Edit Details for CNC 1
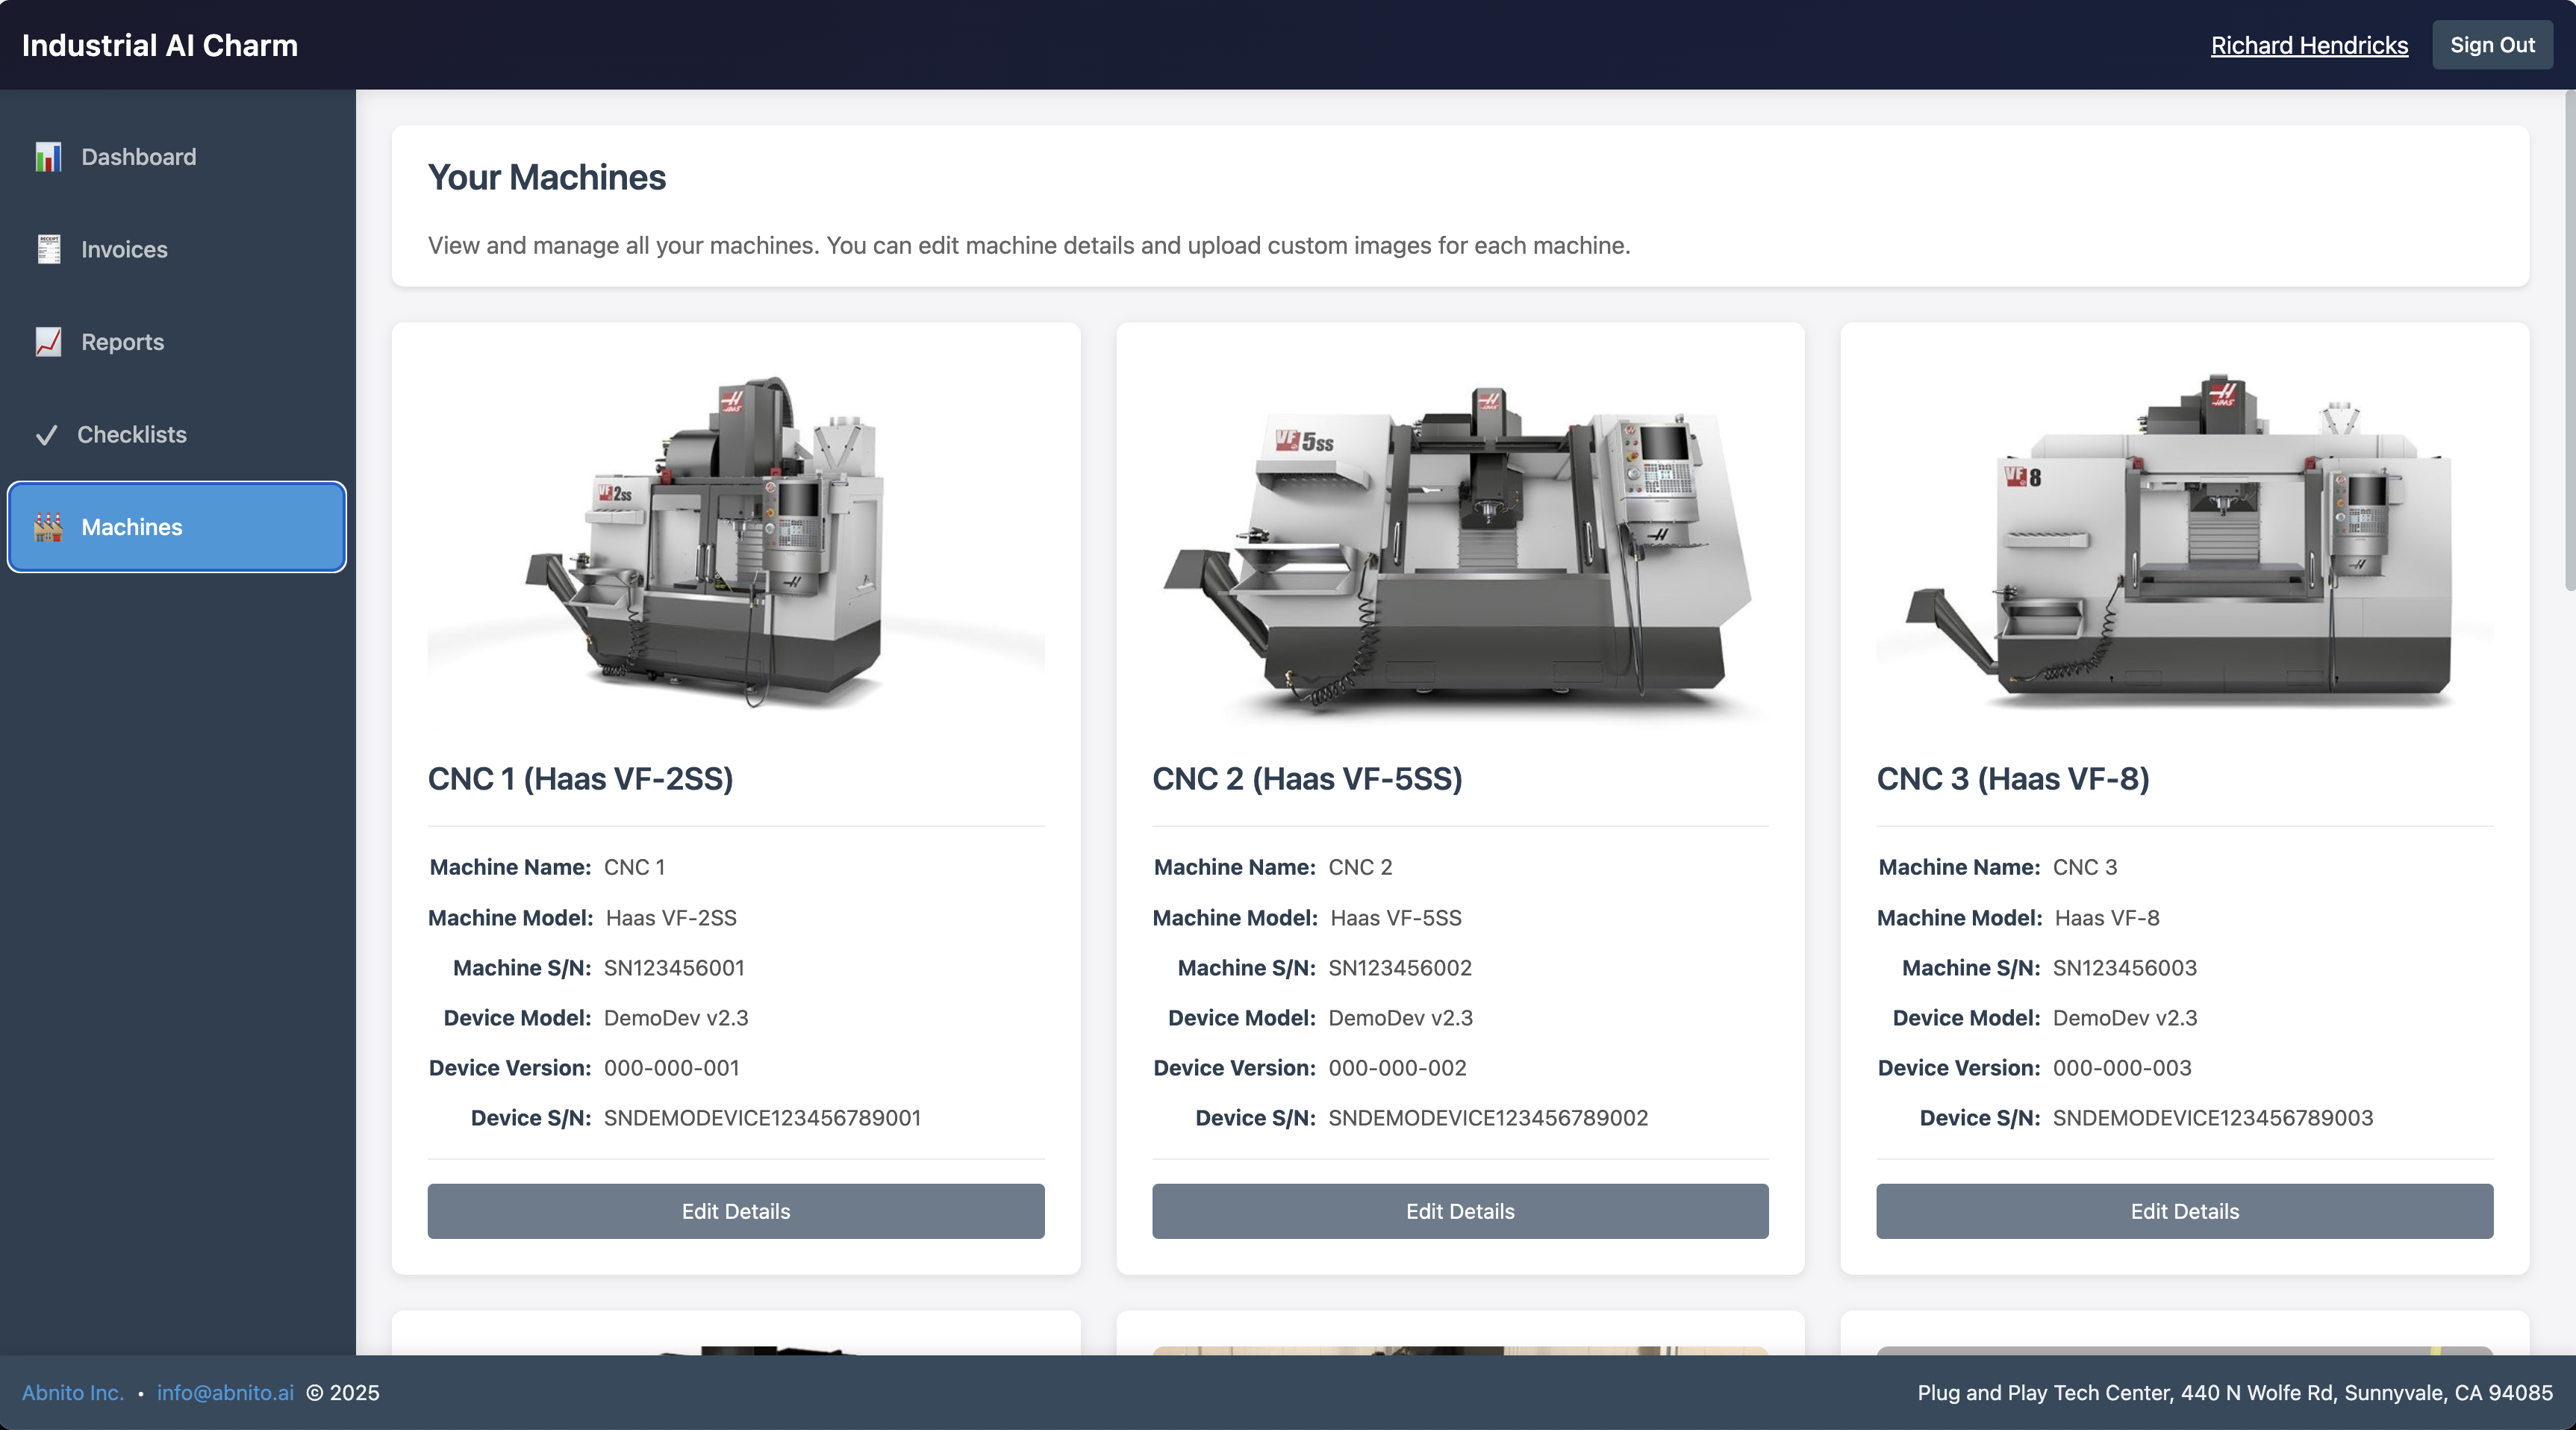2576x1430 pixels. tap(735, 1211)
